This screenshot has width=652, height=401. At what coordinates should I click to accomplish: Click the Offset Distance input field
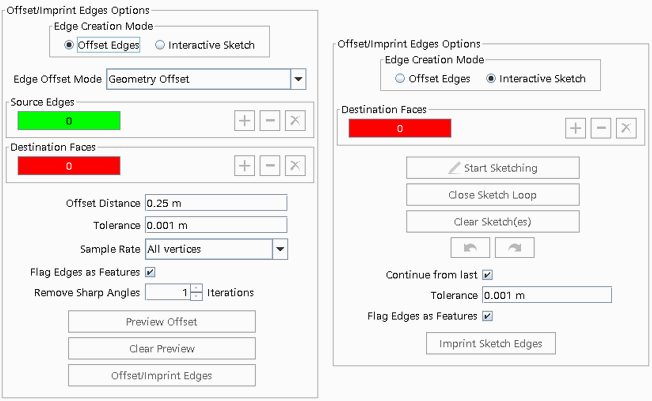[216, 203]
